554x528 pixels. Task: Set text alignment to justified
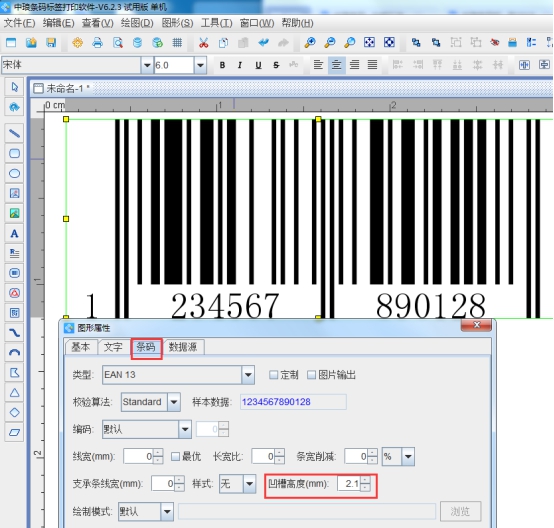point(372,65)
